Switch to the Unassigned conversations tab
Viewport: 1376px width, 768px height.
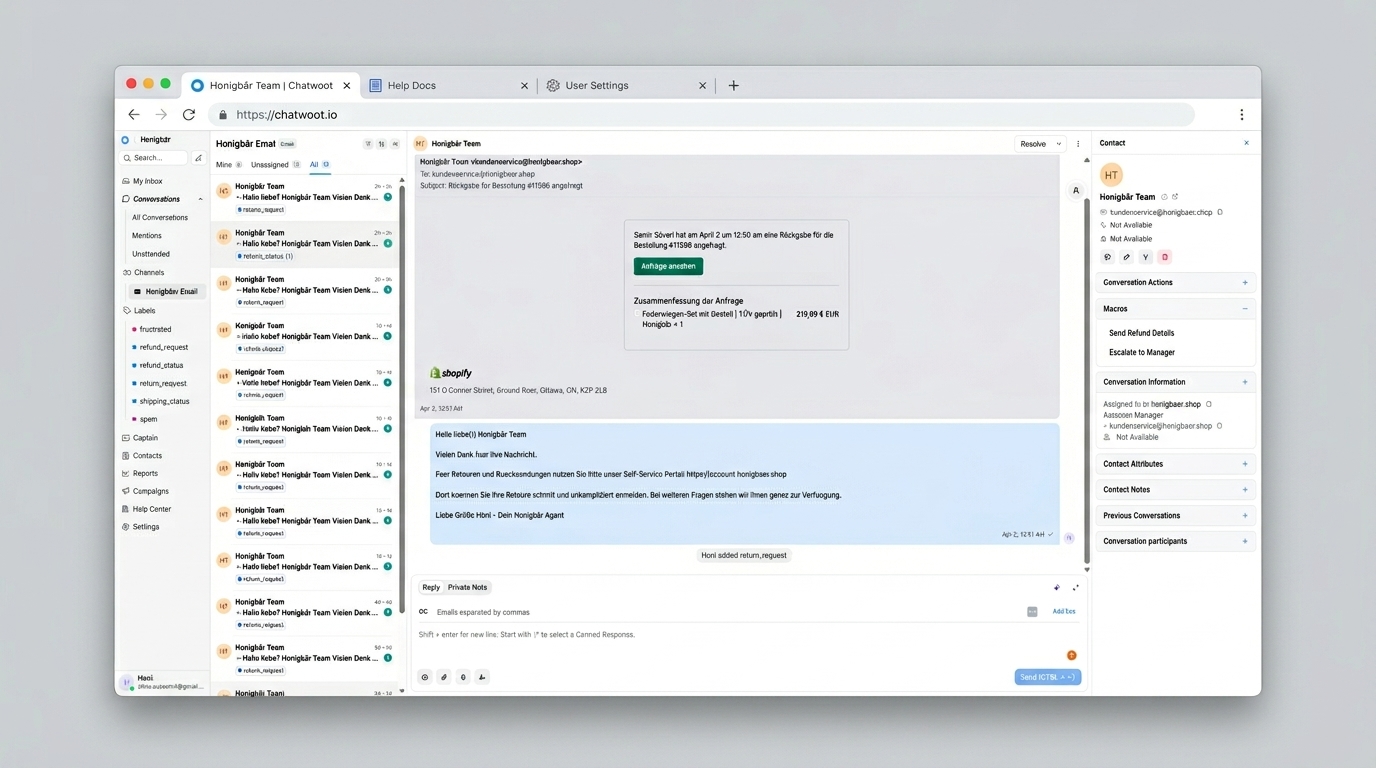(270, 165)
